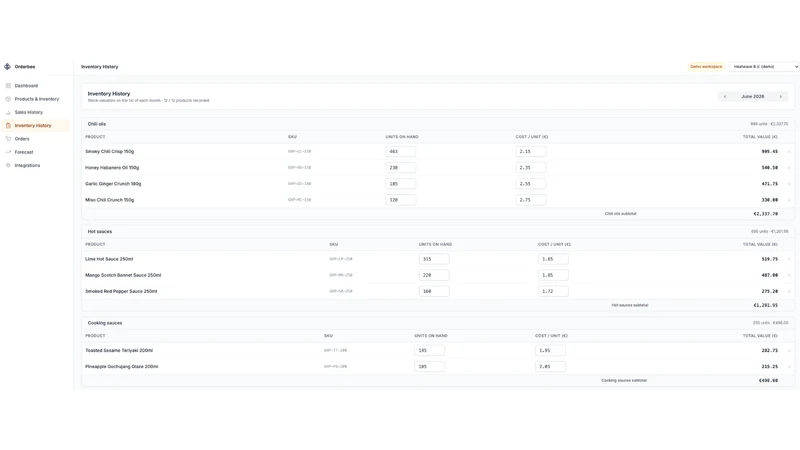
Task: Click the Chili oils section heading
Action: click(97, 124)
